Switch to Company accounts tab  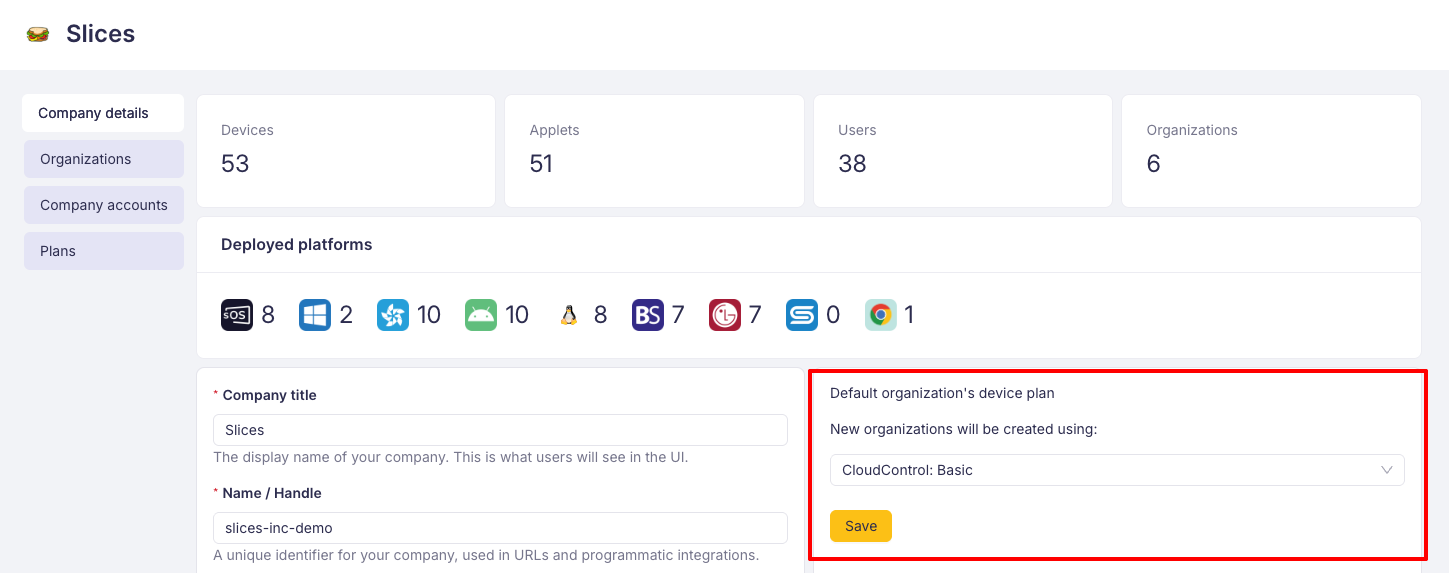(104, 205)
